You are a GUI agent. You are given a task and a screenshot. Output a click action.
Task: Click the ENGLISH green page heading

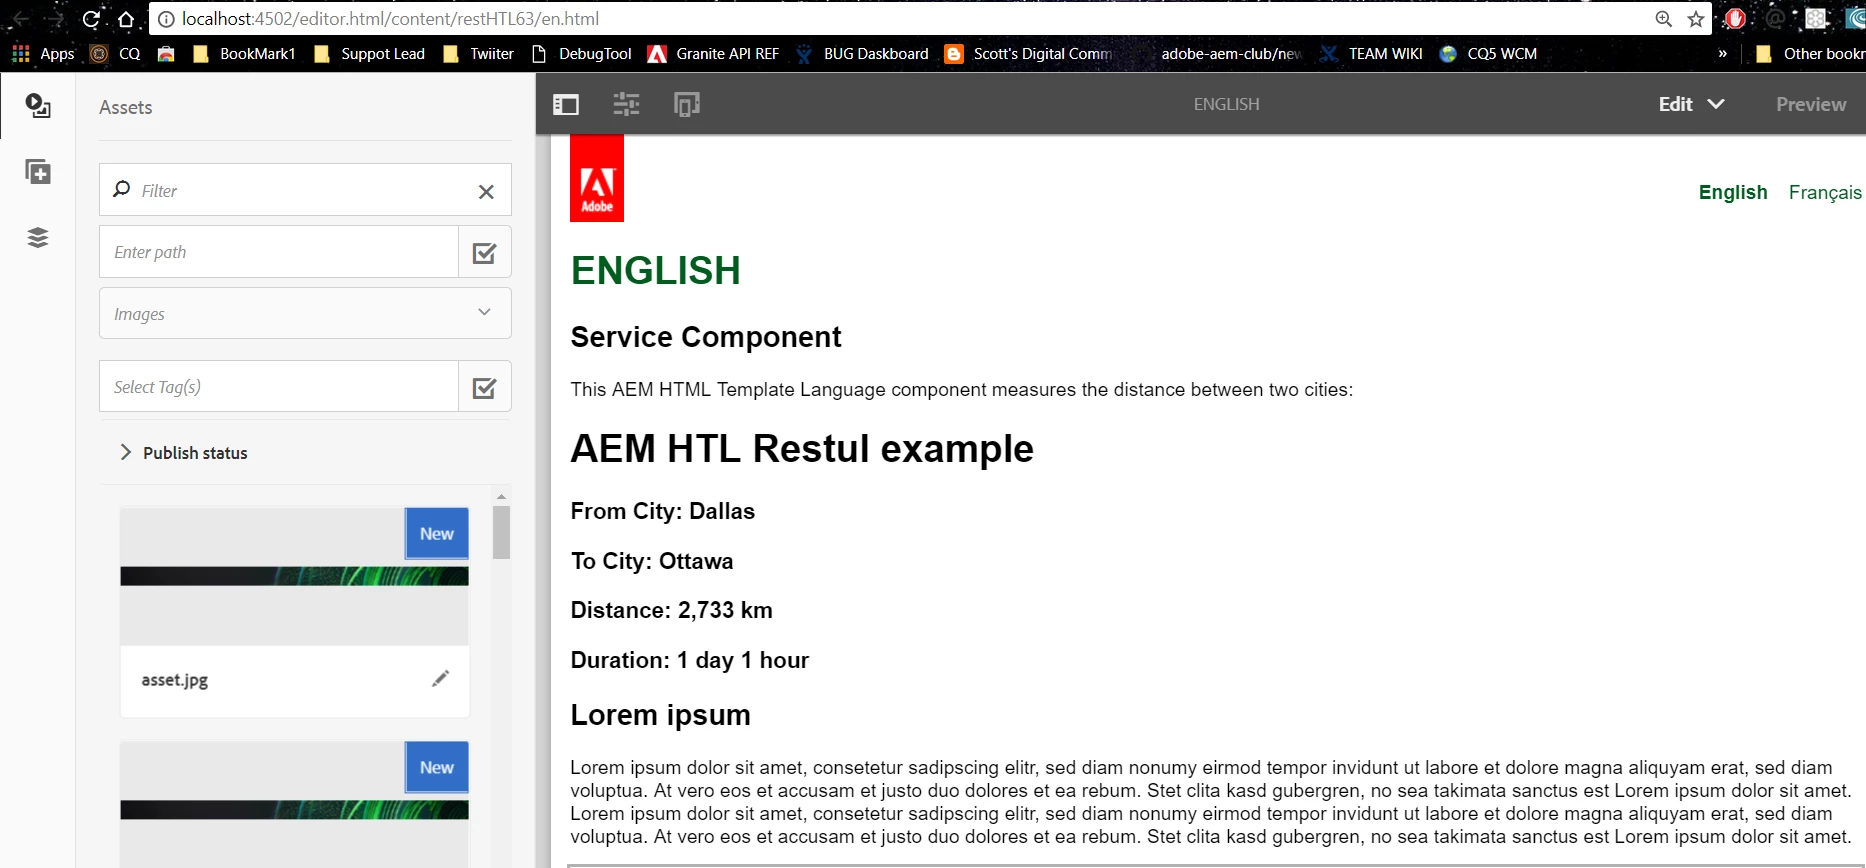pyautogui.click(x=655, y=271)
